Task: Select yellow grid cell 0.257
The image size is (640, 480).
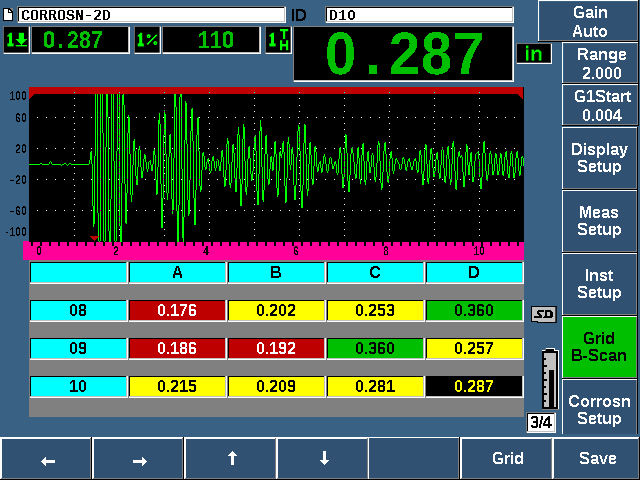Action: click(x=474, y=348)
